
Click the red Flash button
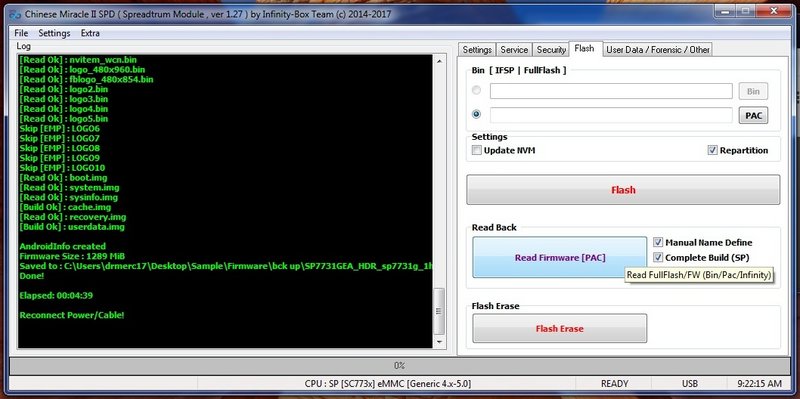623,190
